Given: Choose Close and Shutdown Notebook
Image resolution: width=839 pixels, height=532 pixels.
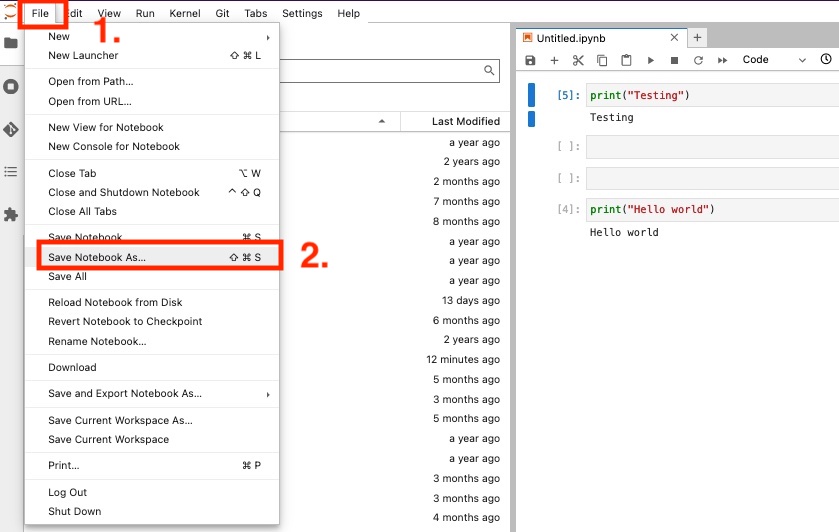Looking at the screenshot, I should pos(152,193).
